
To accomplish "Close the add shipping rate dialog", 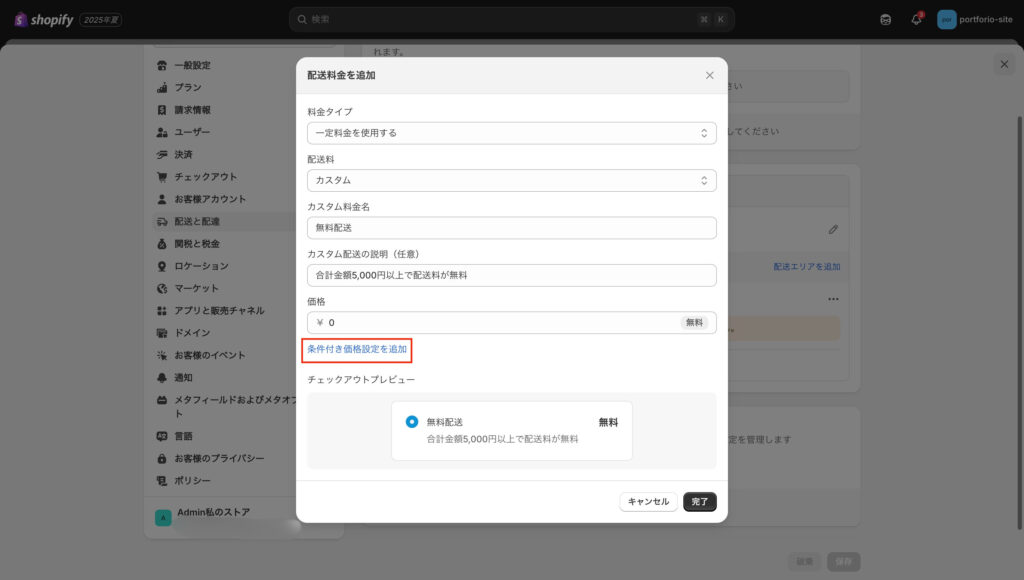I will tap(710, 75).
